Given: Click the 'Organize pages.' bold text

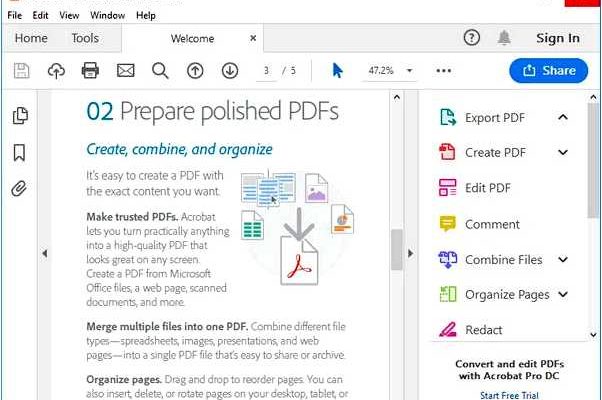Looking at the screenshot, I should 124,380.
